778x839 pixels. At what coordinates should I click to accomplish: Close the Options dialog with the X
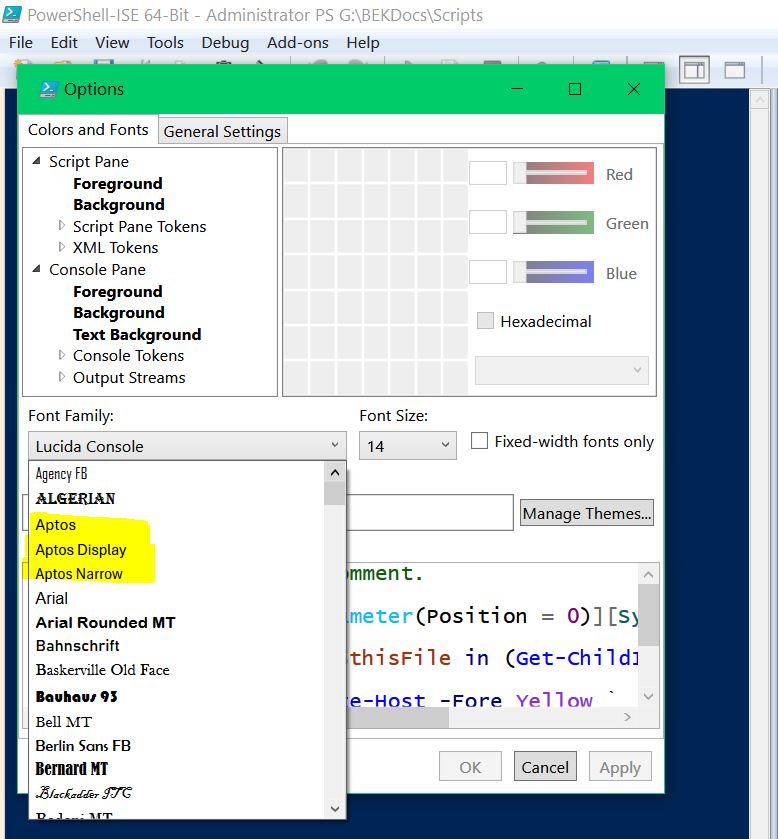pyautogui.click(x=633, y=89)
